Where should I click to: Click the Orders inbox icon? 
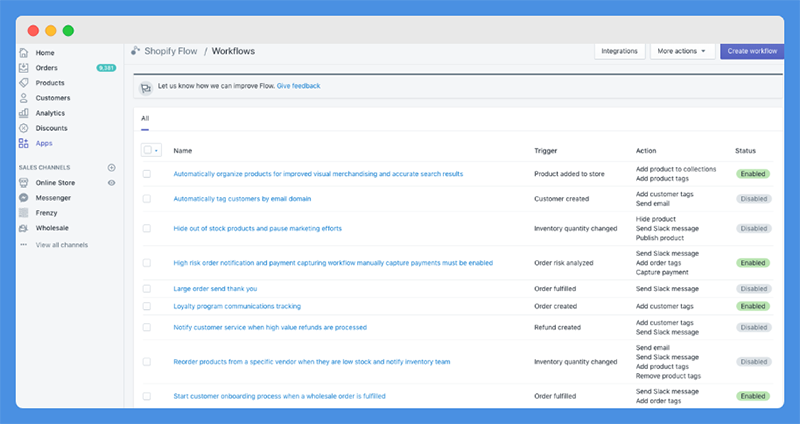[23, 67]
